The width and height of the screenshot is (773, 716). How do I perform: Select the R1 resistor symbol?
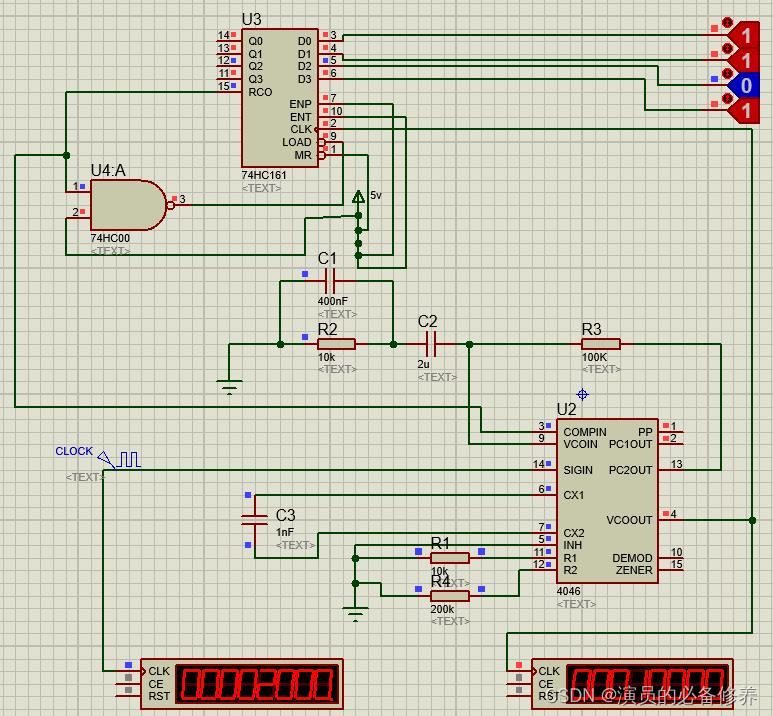[x=450, y=558]
